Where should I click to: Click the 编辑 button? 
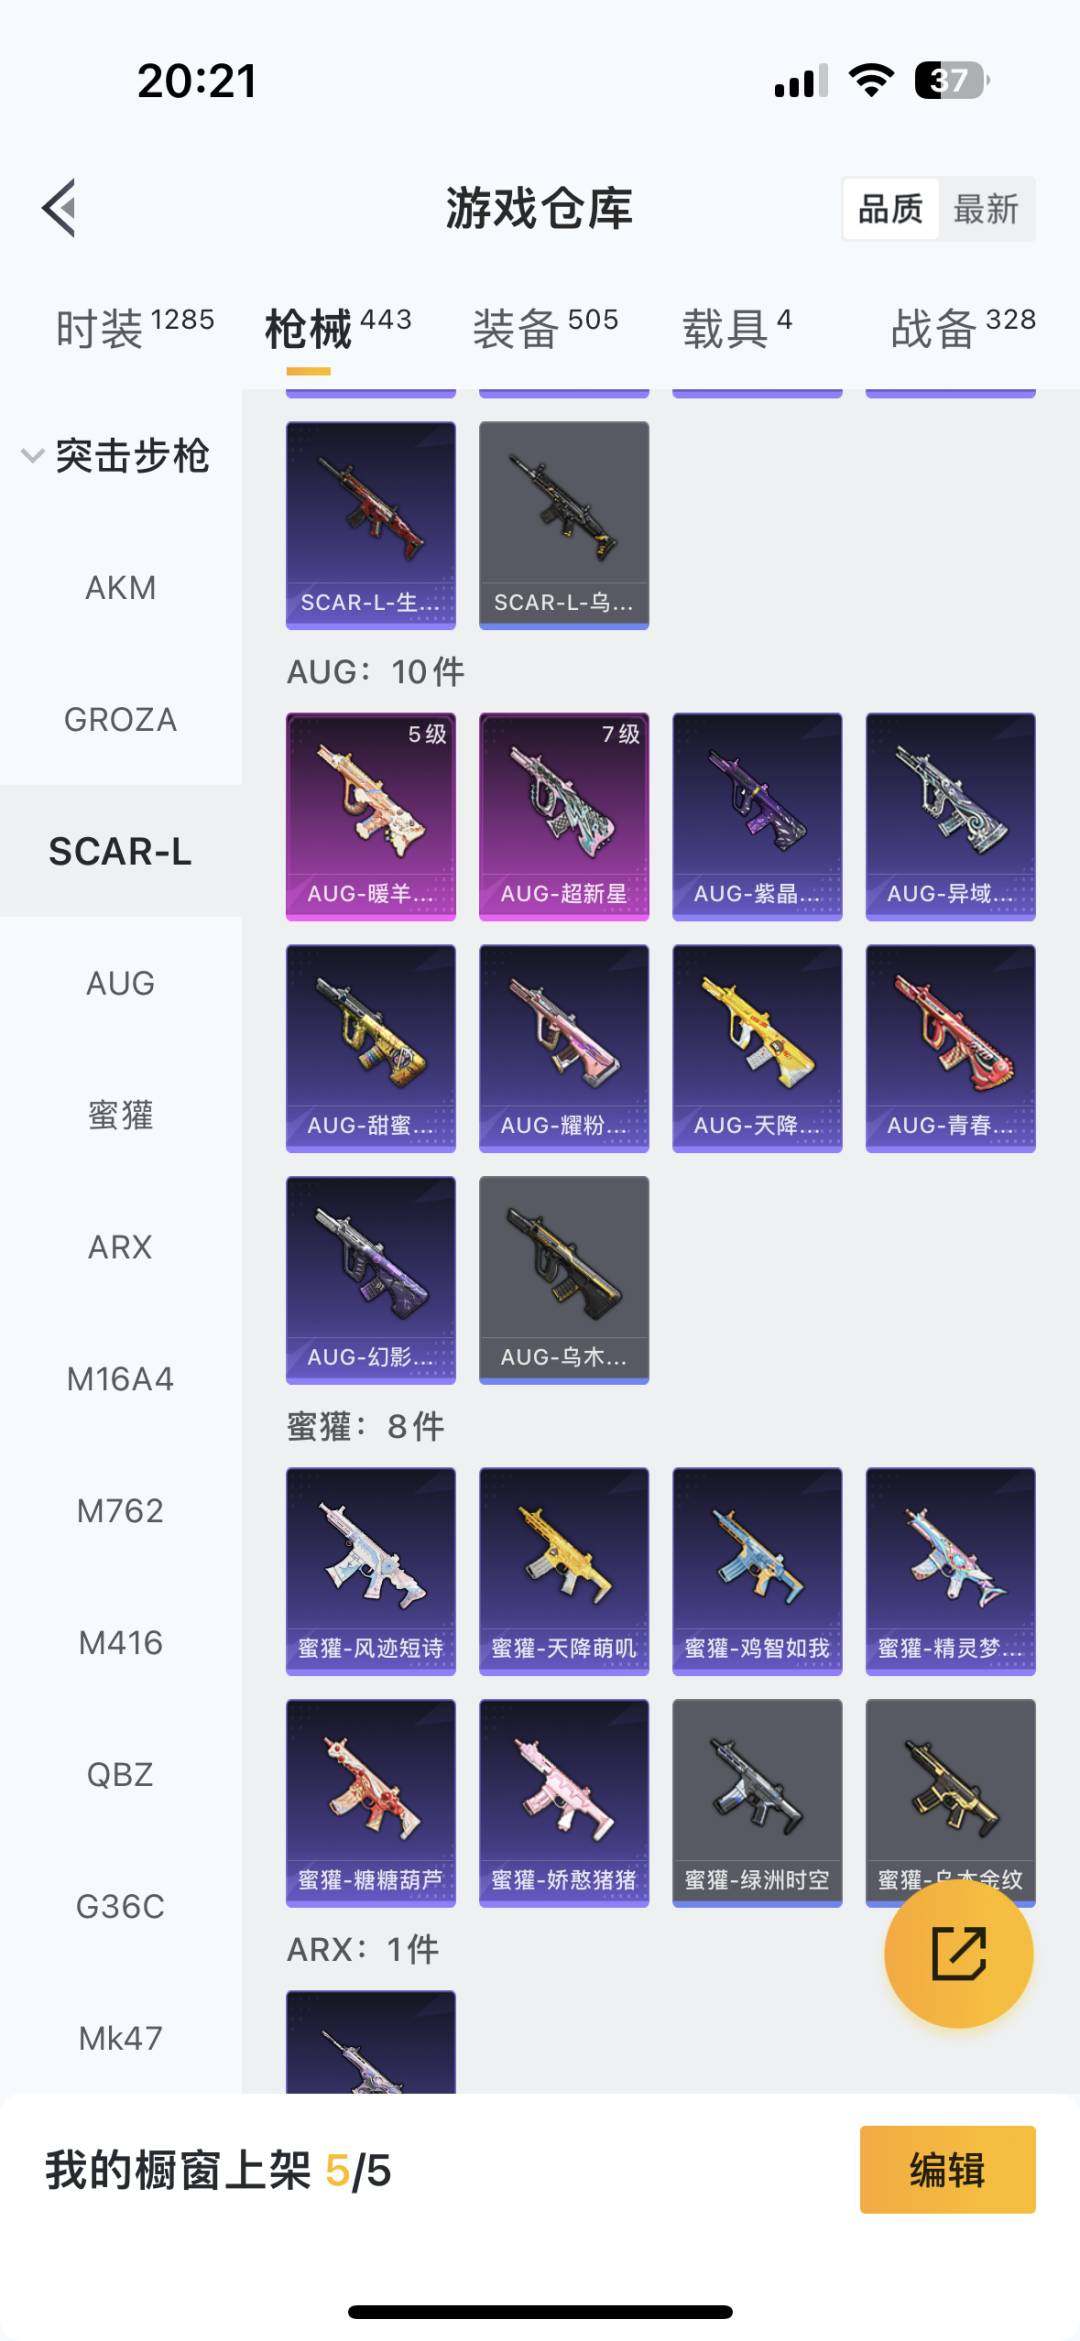coord(947,2169)
